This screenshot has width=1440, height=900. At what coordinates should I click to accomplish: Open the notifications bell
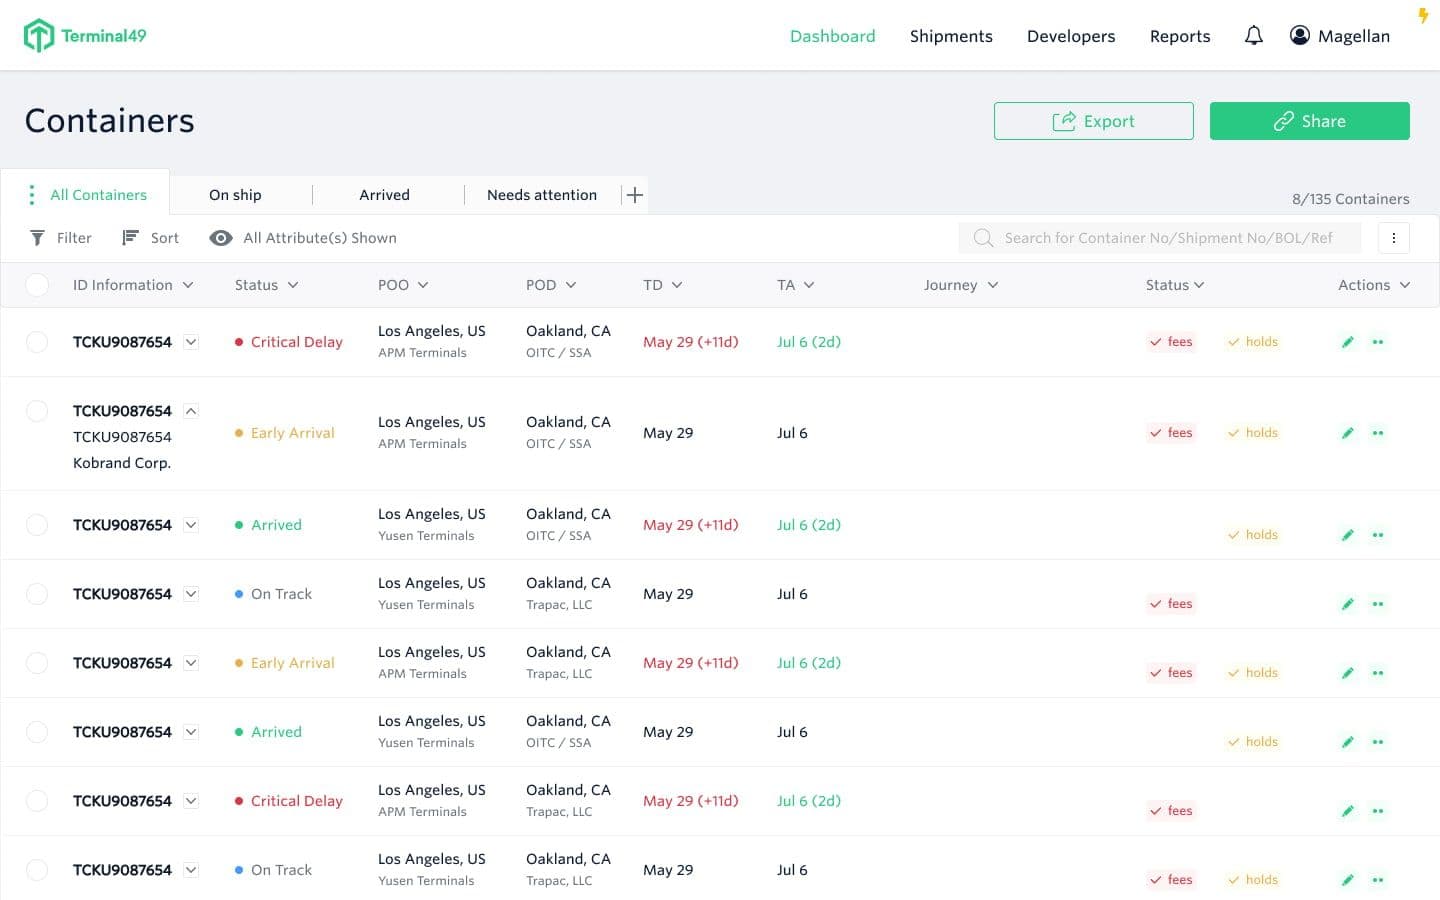(x=1253, y=36)
